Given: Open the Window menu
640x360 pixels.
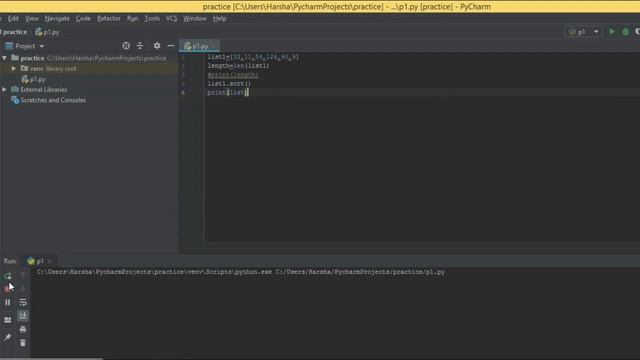Looking at the screenshot, I should click(x=195, y=18).
